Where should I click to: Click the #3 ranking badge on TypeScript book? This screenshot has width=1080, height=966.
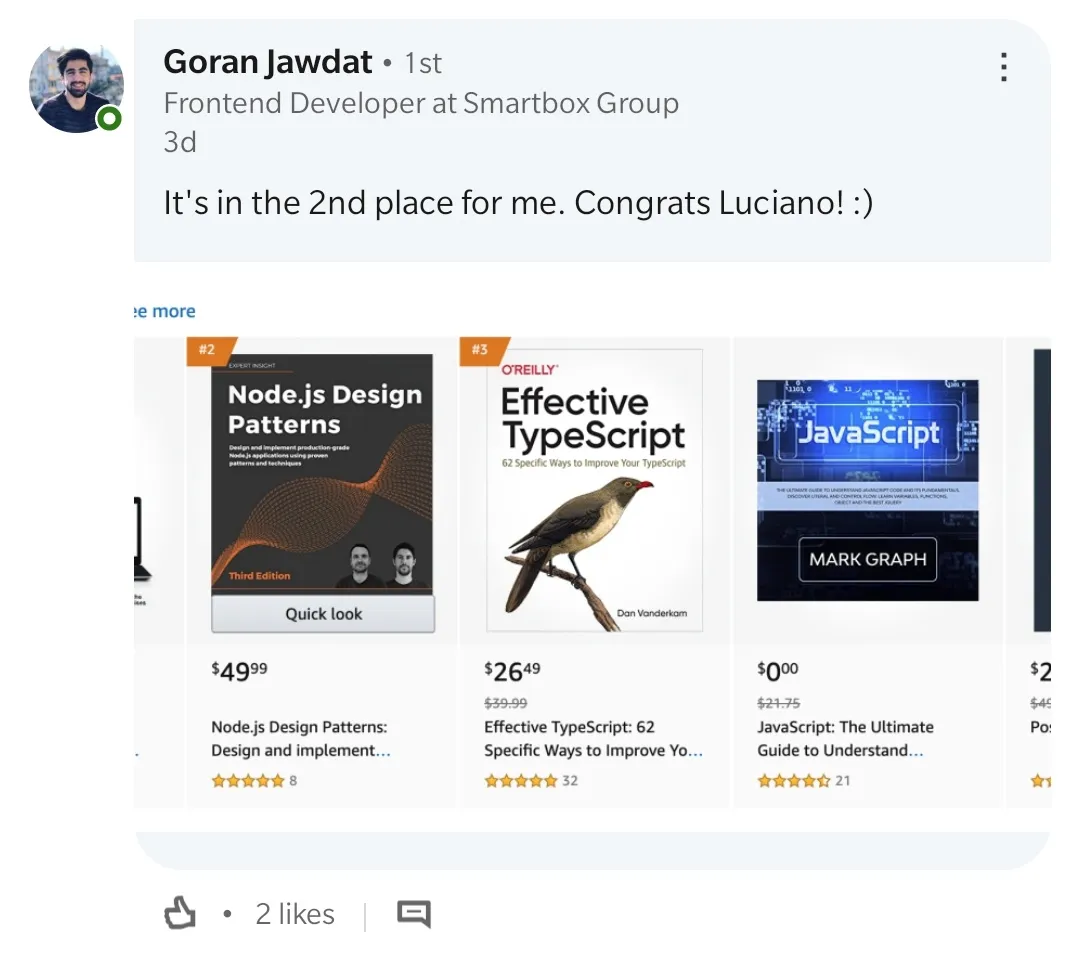coord(479,350)
